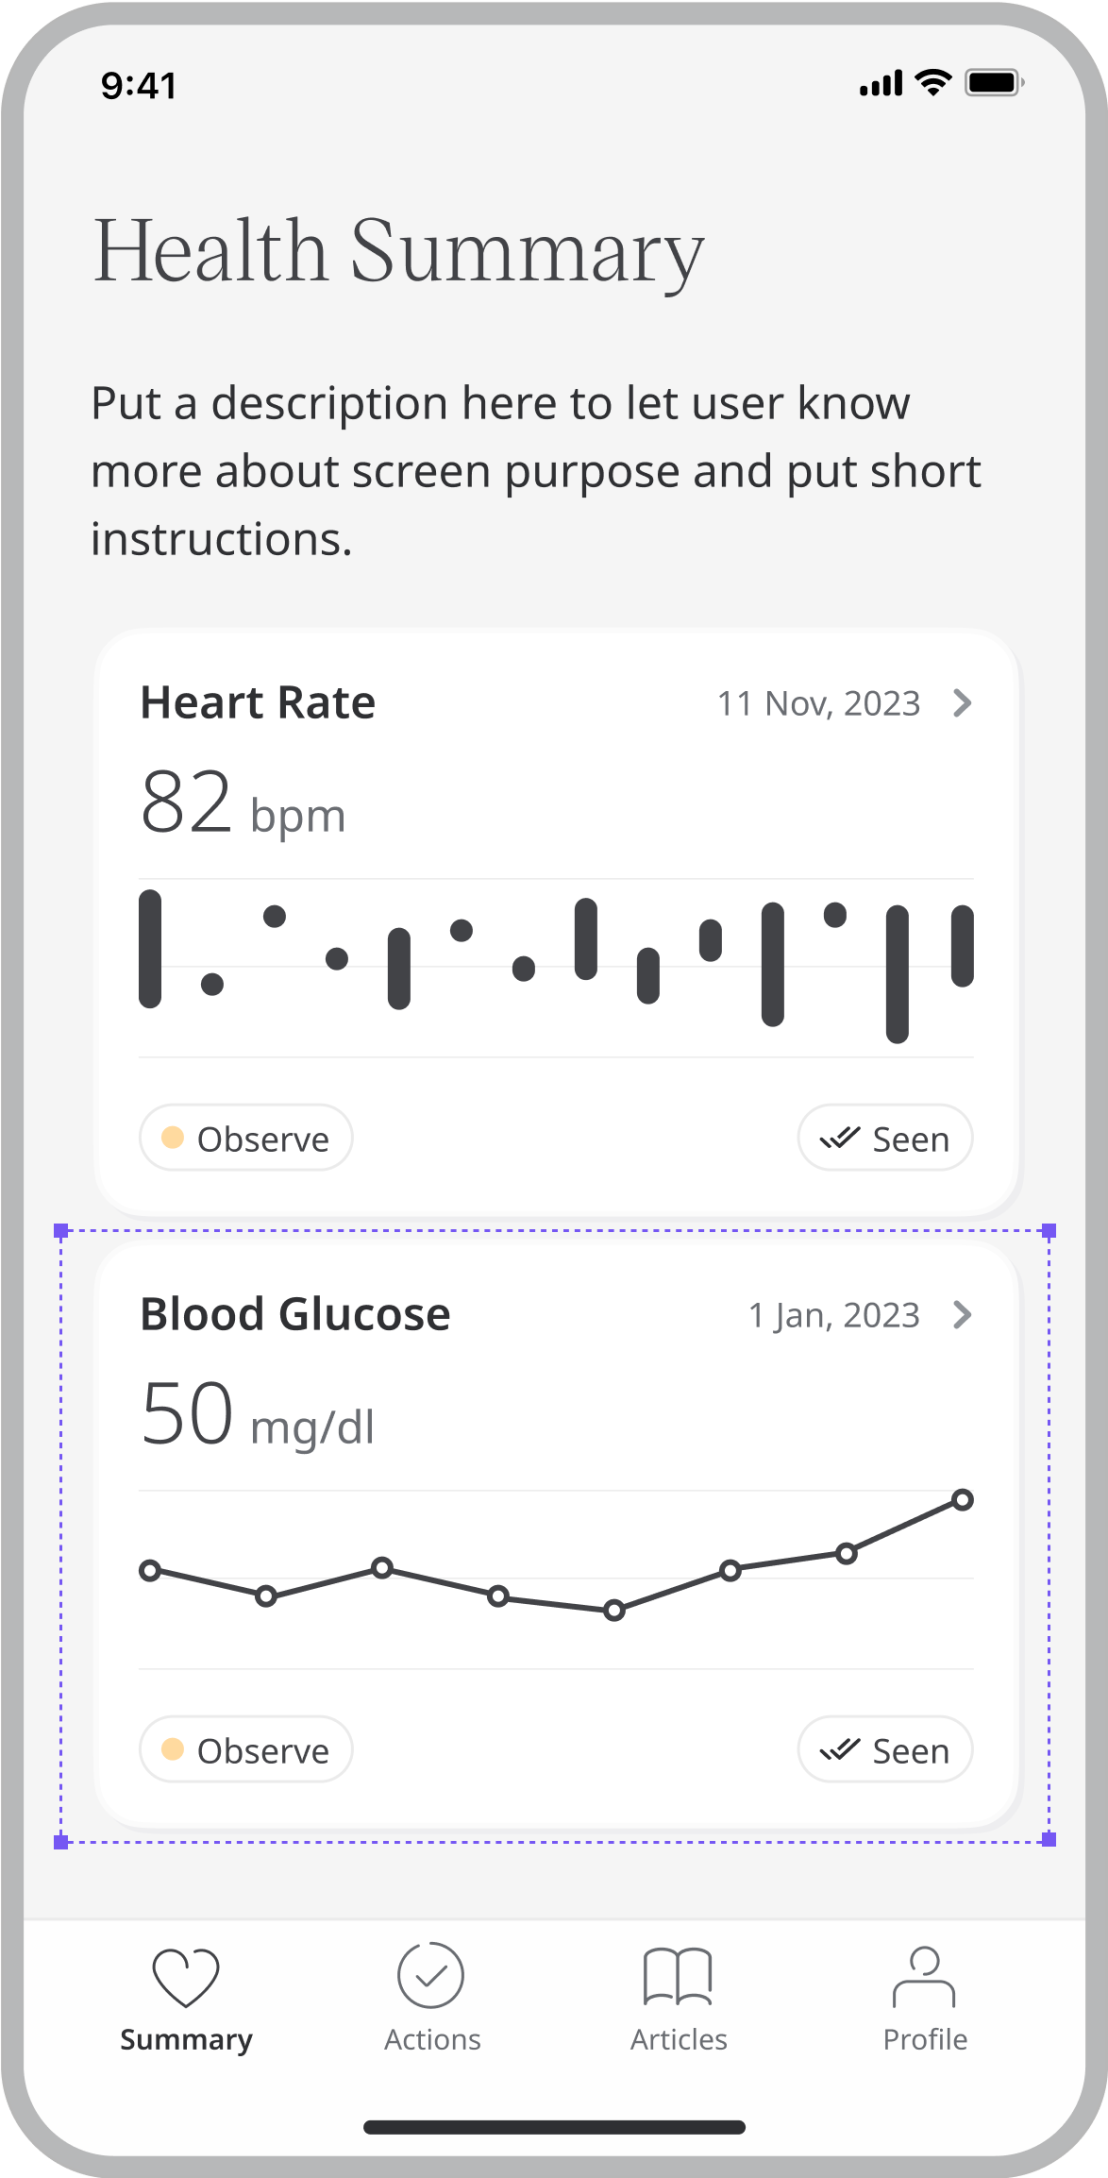1108x2178 pixels.
Task: Open the Blood Glucose card title
Action: (x=295, y=1315)
